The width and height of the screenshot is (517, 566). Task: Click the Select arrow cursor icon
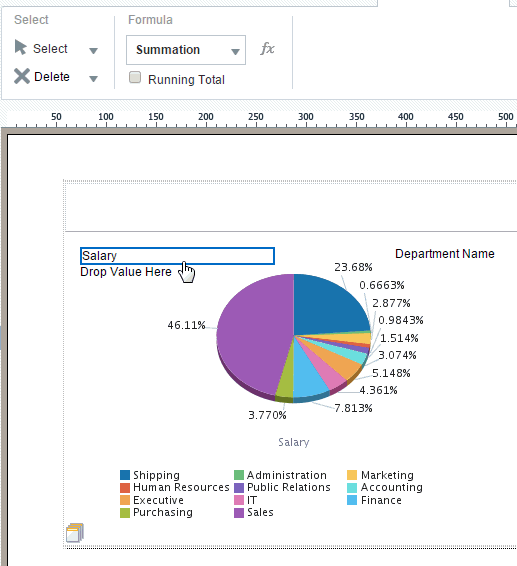[x=21, y=47]
